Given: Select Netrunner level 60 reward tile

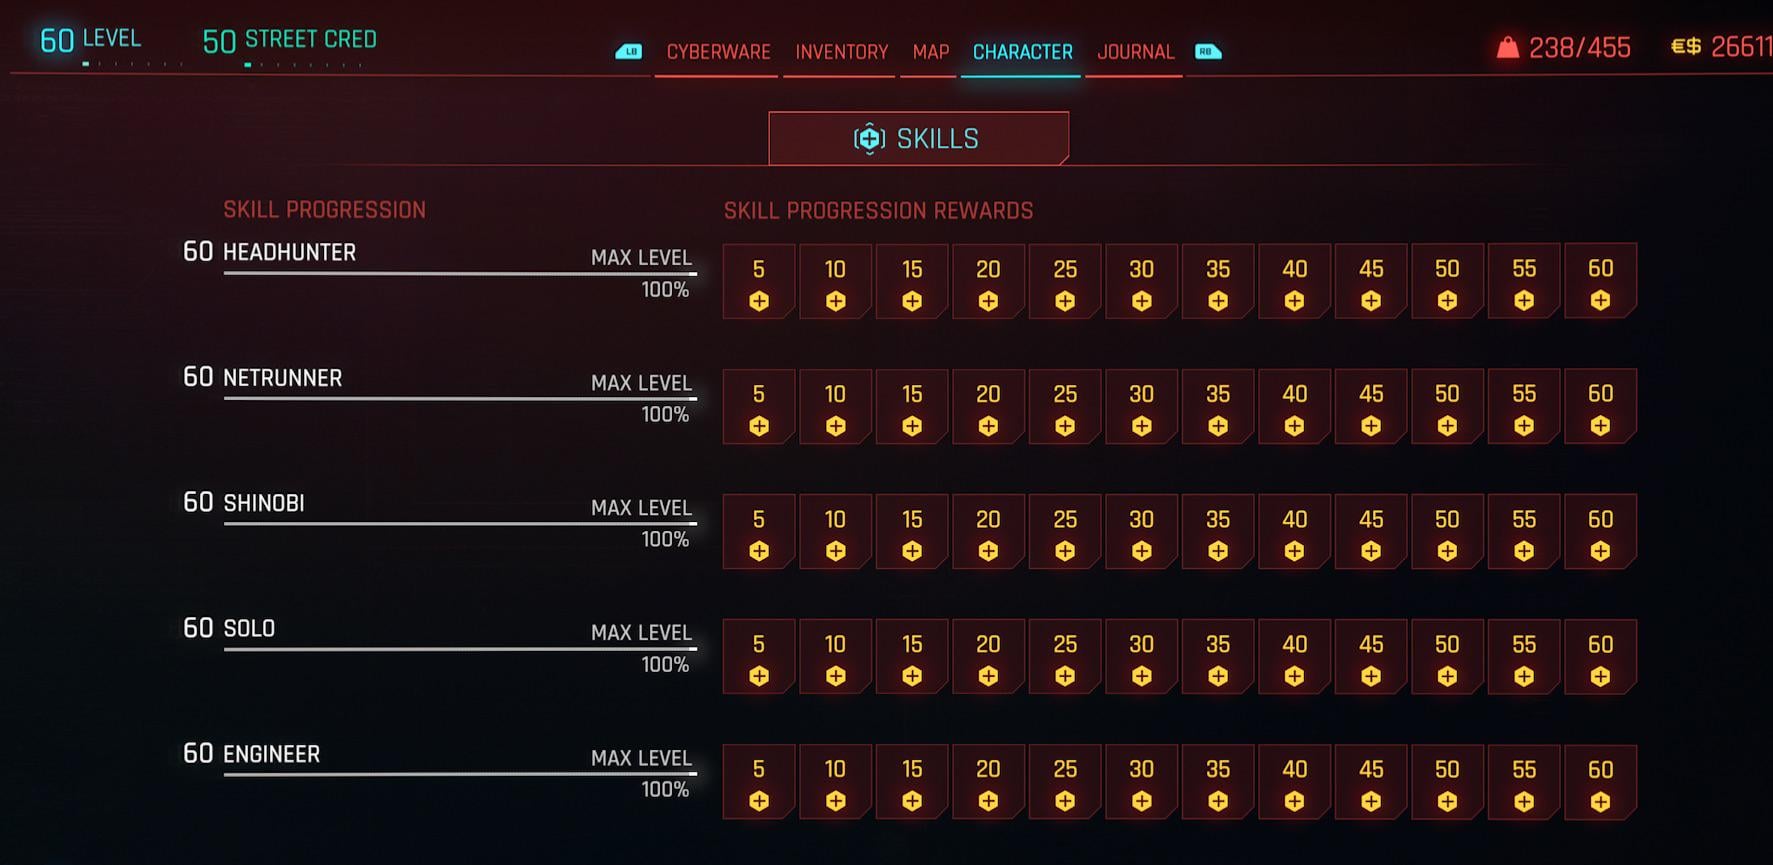Looking at the screenshot, I should coord(1600,406).
